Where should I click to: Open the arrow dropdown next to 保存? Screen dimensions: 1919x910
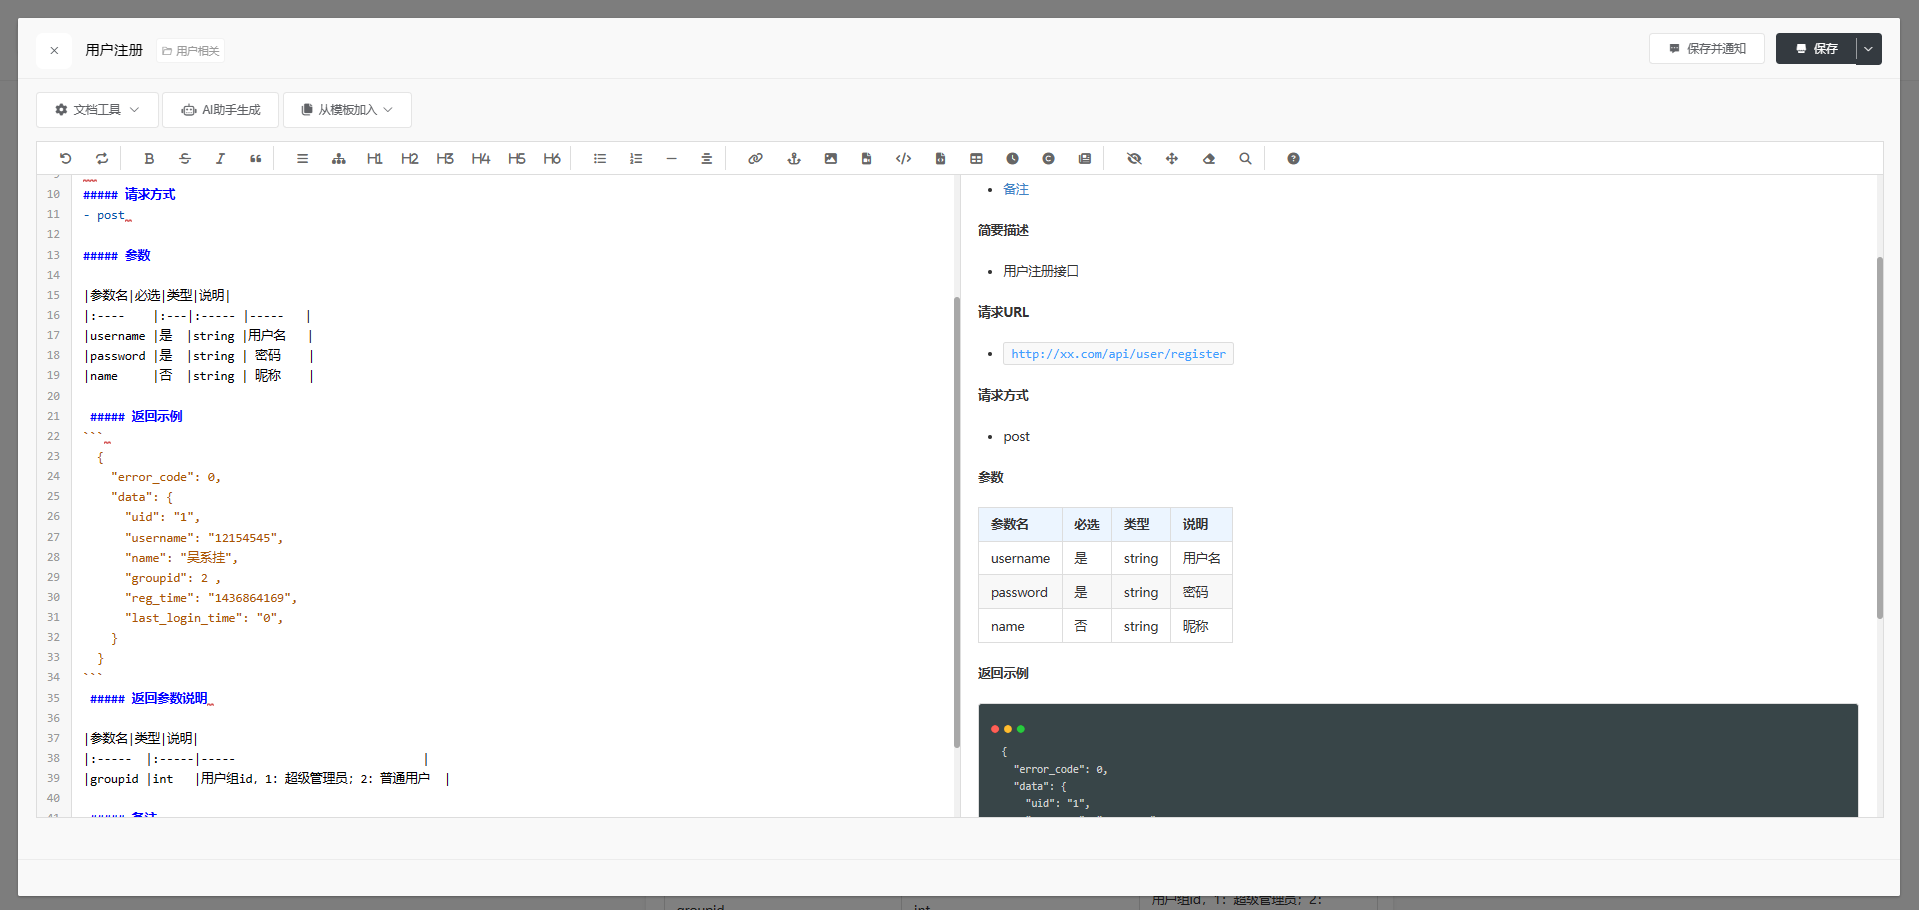[1868, 49]
